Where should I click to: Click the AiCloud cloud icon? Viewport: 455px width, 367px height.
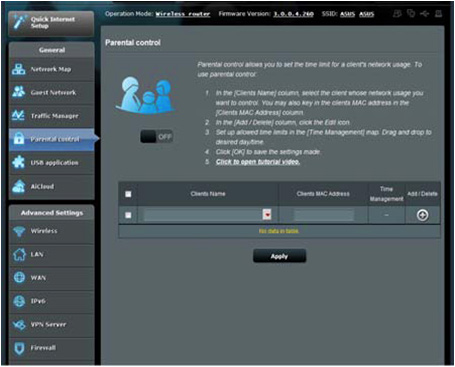pyautogui.click(x=19, y=186)
